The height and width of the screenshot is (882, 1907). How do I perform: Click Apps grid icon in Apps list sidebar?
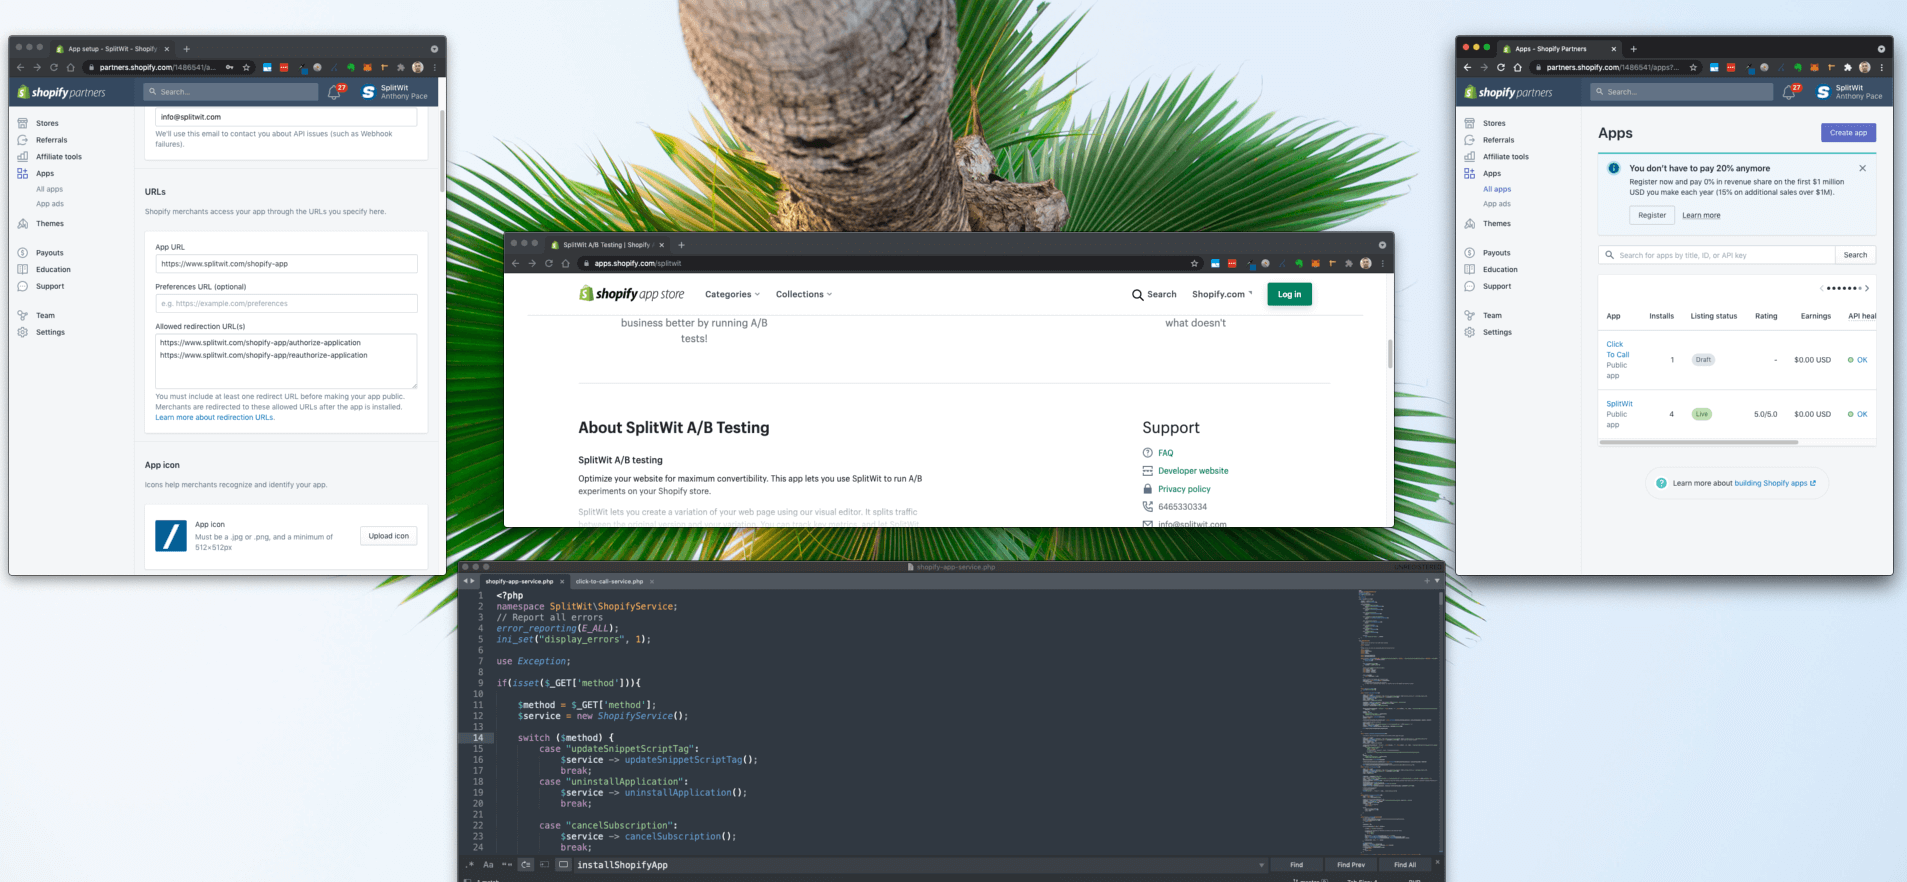1469,174
